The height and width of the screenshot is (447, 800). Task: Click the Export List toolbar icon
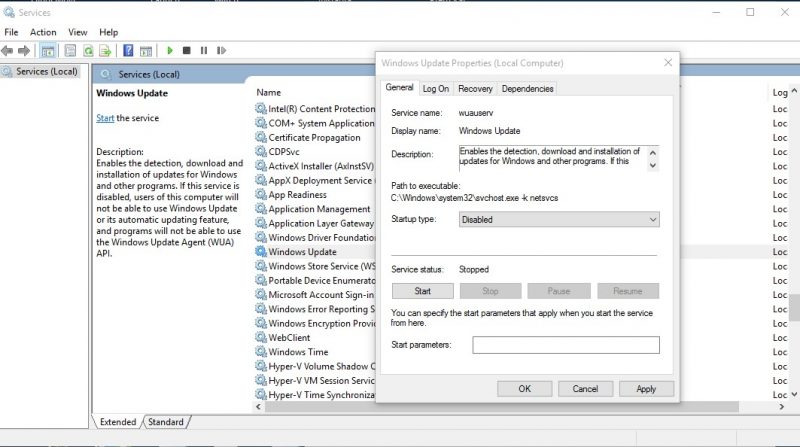click(x=105, y=51)
